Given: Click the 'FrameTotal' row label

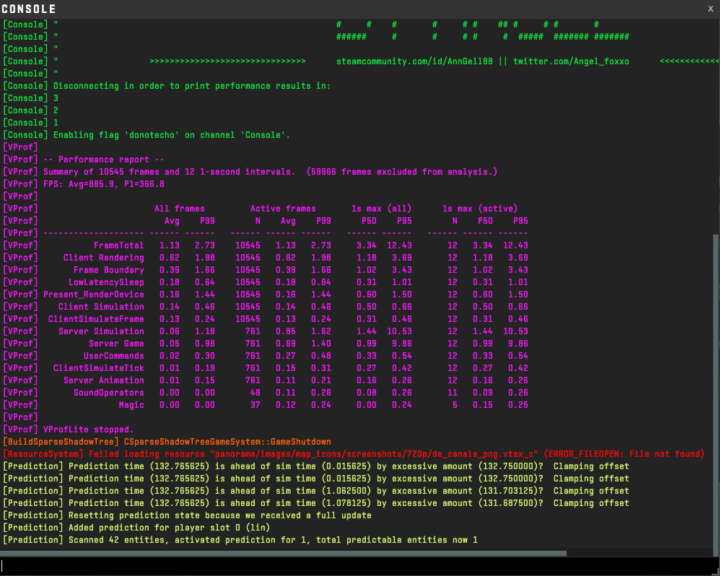Looking at the screenshot, I should click(118, 245).
